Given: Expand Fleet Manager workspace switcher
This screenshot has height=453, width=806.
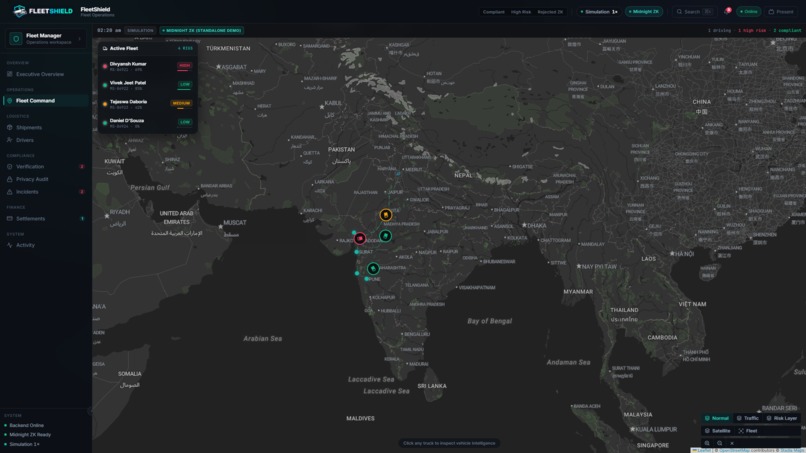Looking at the screenshot, I should (x=46, y=39).
